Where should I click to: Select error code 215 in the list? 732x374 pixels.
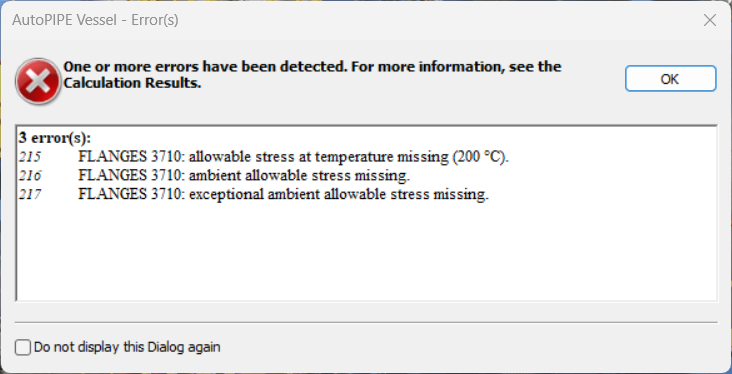30,157
